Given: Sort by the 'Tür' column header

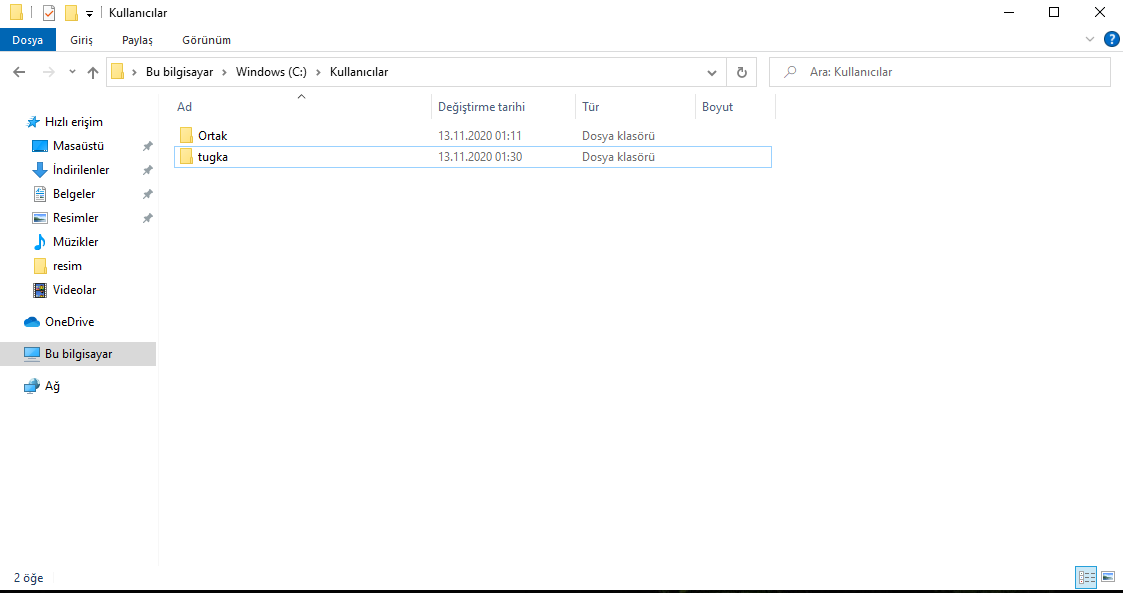Looking at the screenshot, I should point(635,107).
